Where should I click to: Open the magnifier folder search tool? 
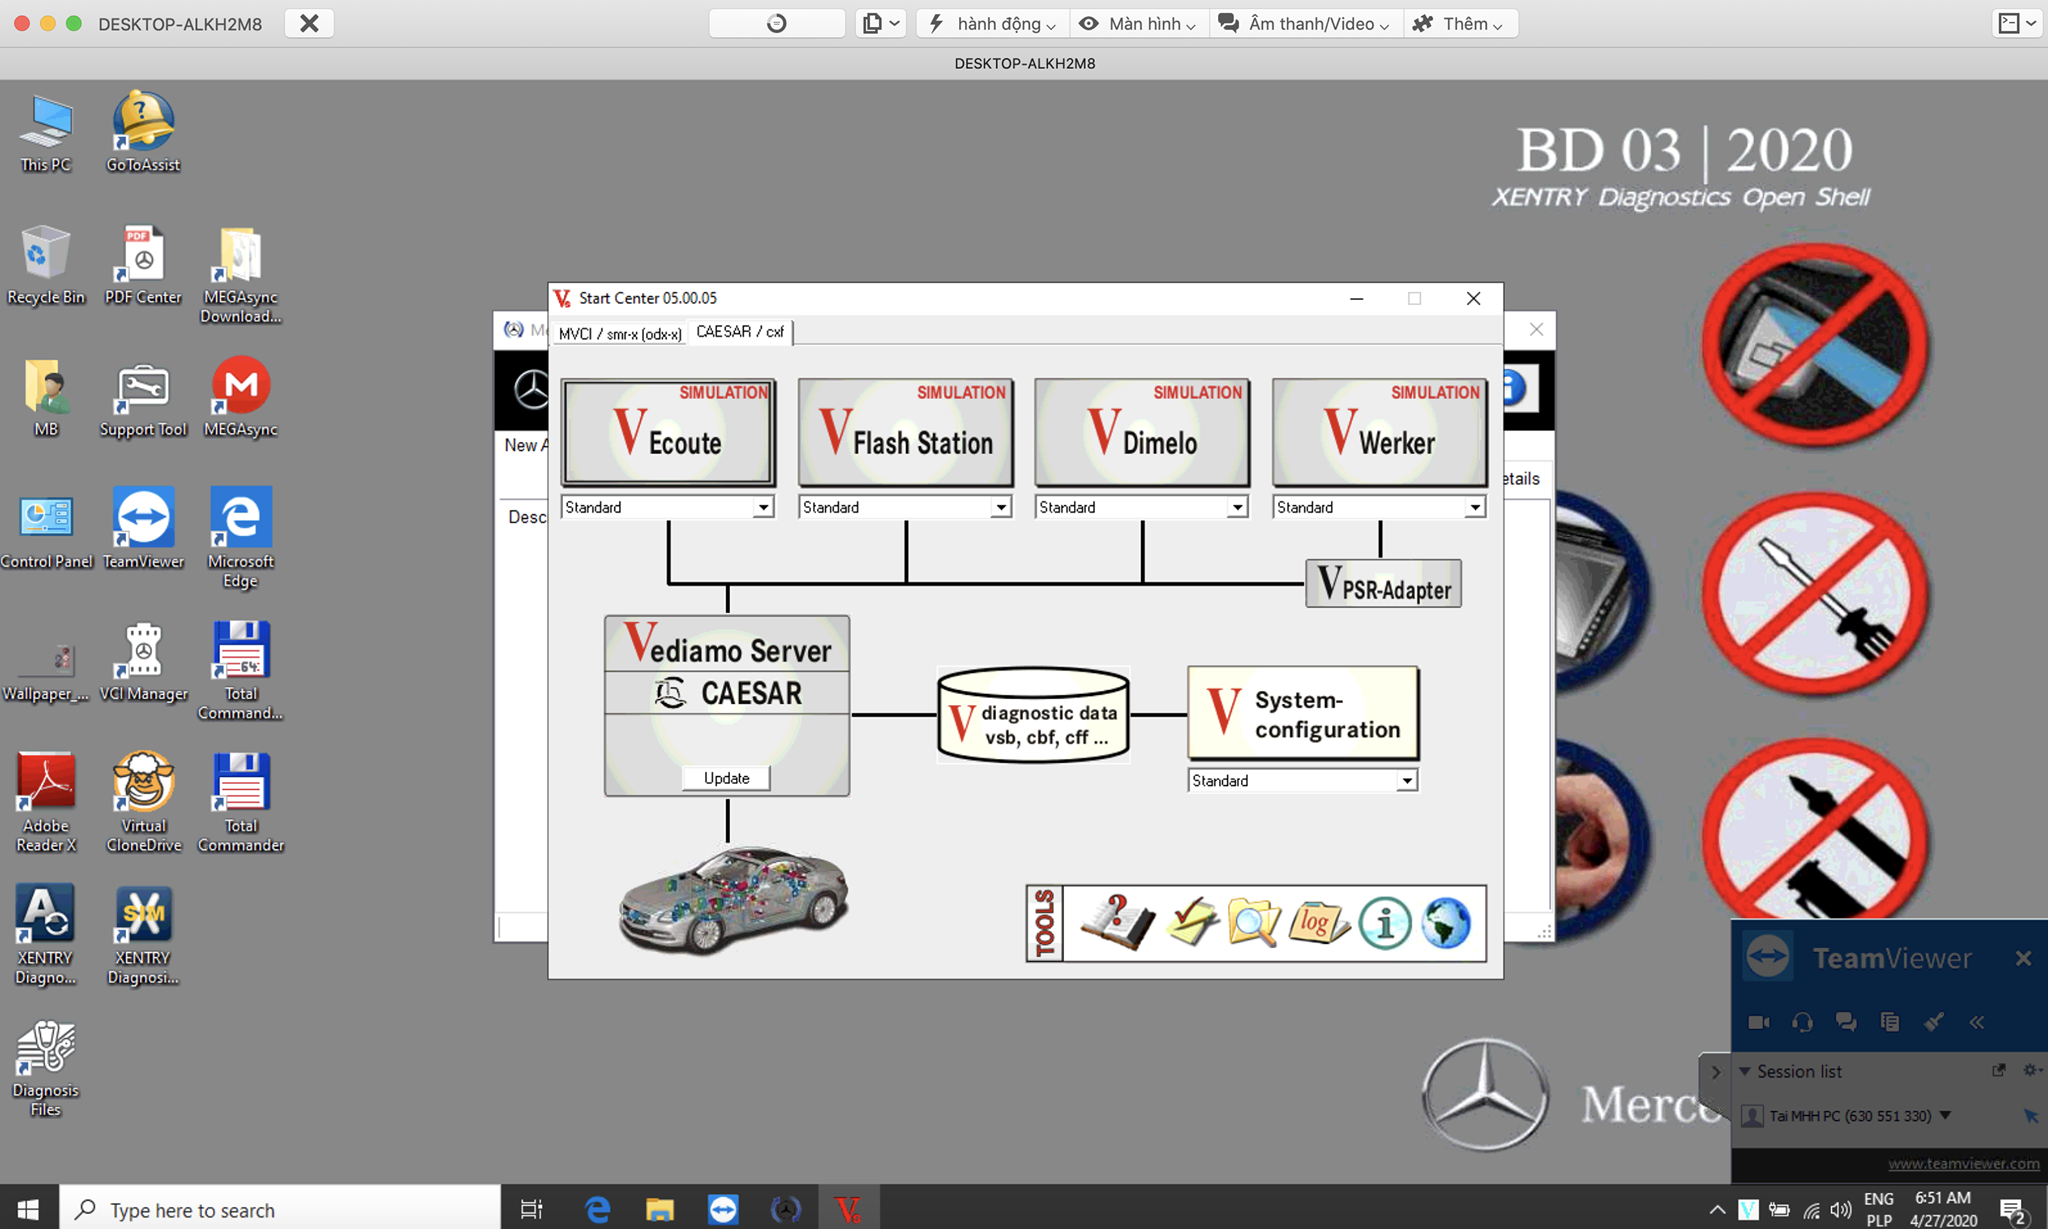[x=1254, y=923]
